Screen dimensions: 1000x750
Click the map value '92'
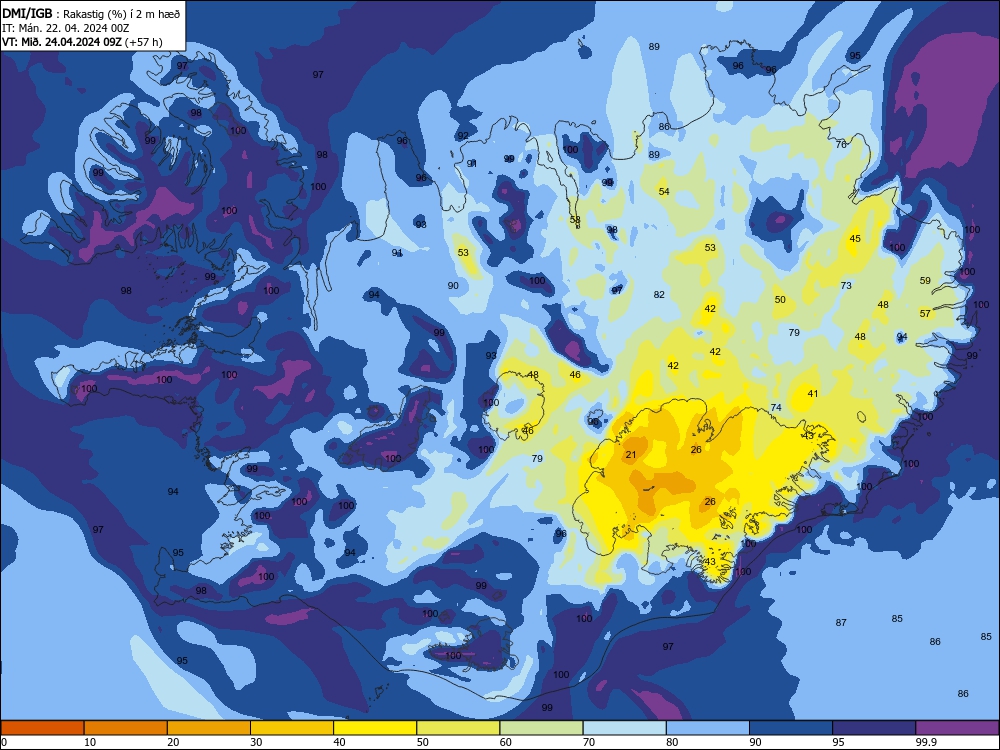click(463, 135)
